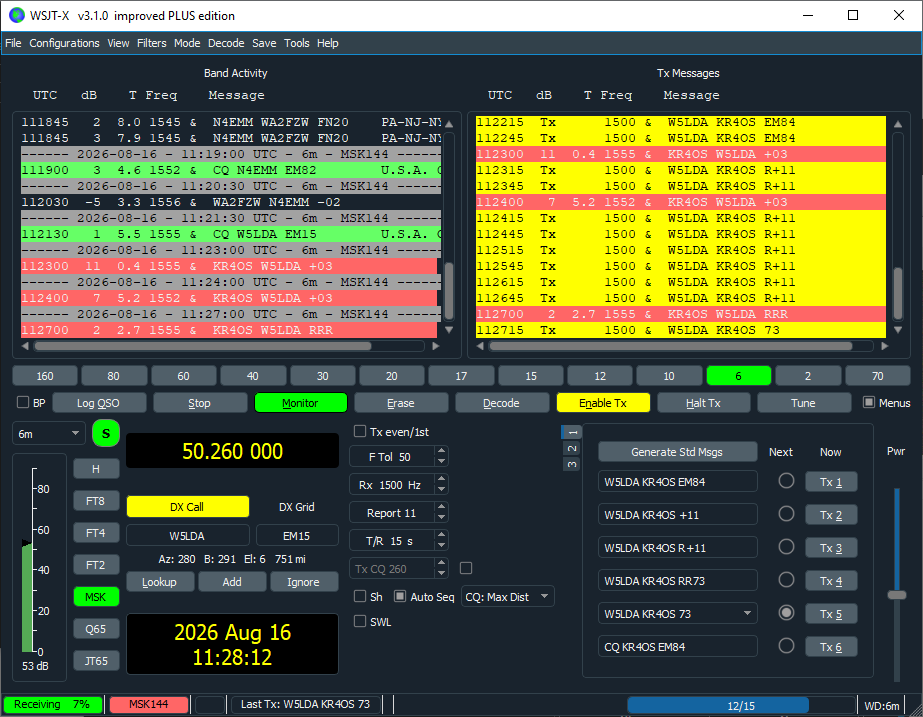Click the audio level meter bar
This screenshot has width=923, height=717.
point(27,598)
